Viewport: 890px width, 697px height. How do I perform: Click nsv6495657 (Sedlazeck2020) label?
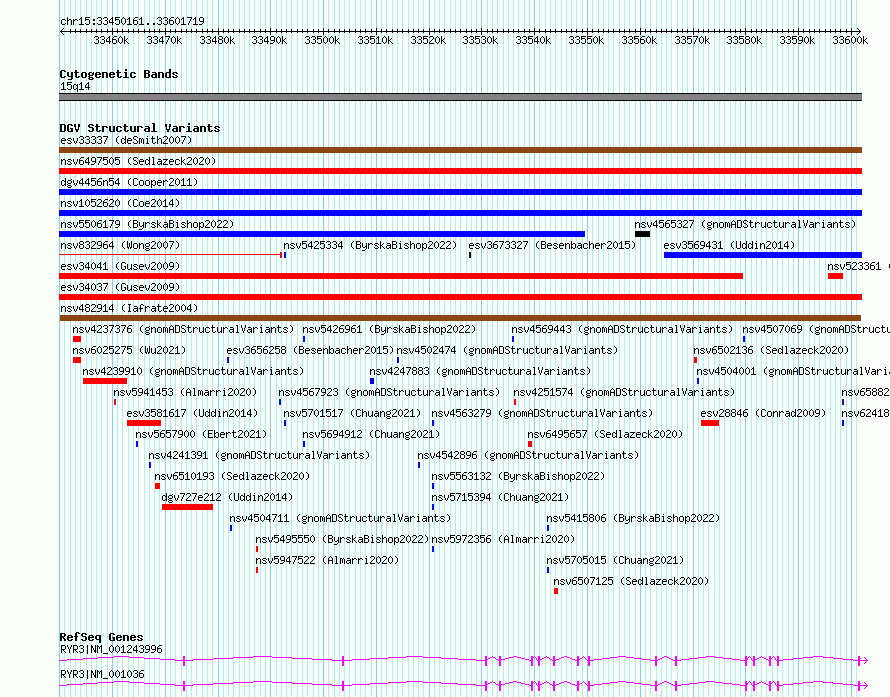(x=605, y=434)
